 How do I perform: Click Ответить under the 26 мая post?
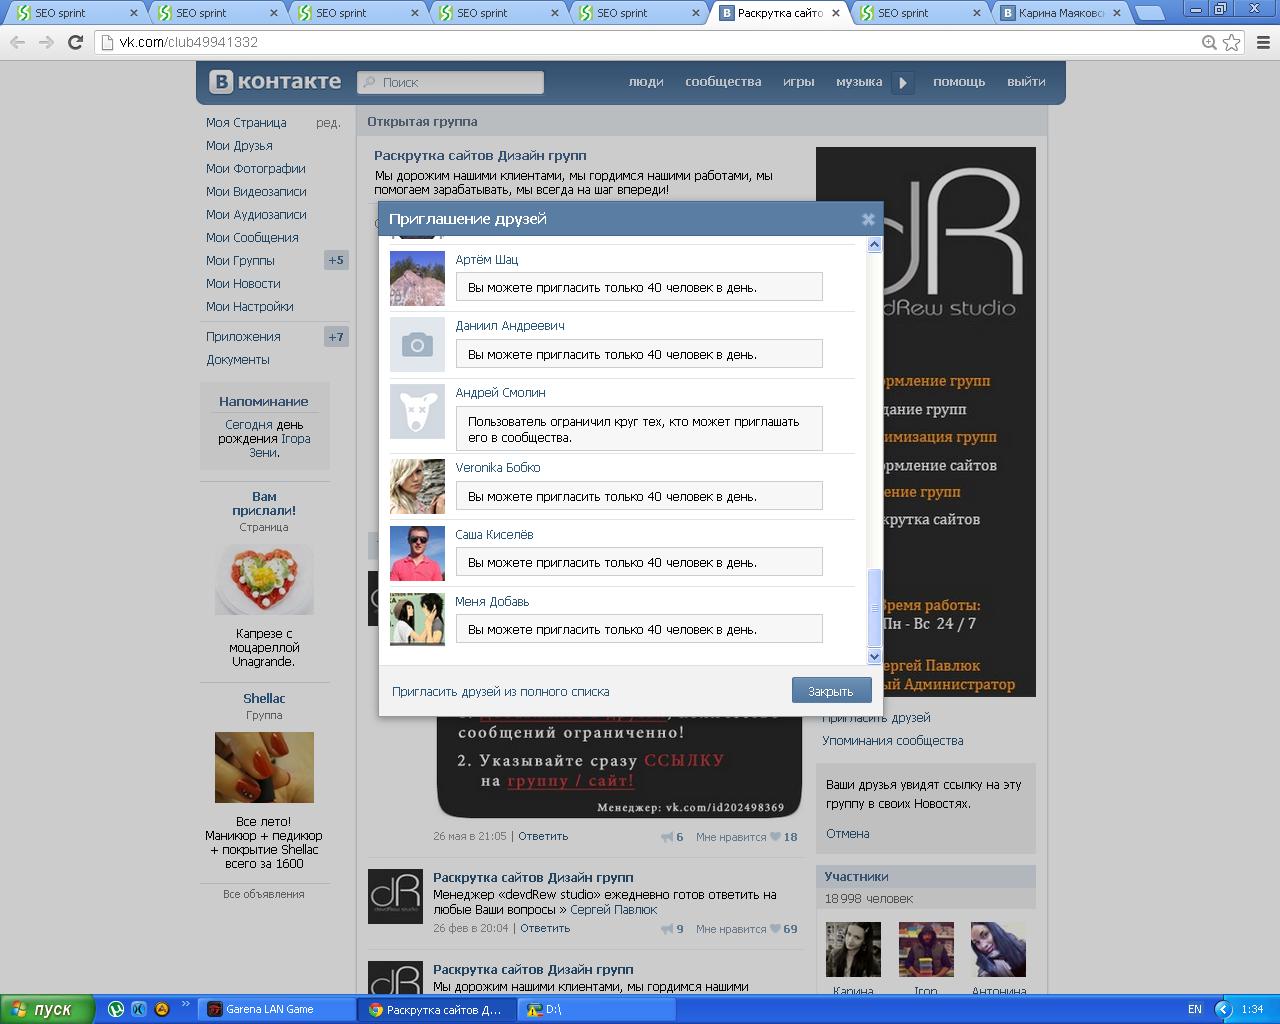point(543,836)
